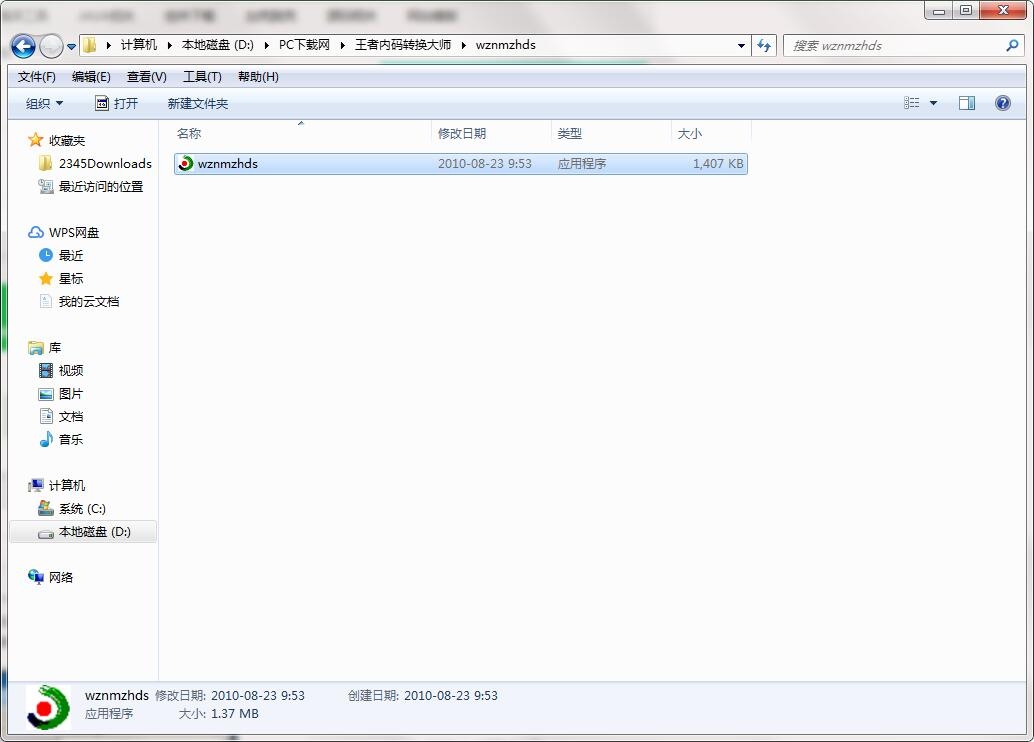1034x742 pixels.
Task: Select 计算机 in the address breadcrumb
Action: [138, 45]
